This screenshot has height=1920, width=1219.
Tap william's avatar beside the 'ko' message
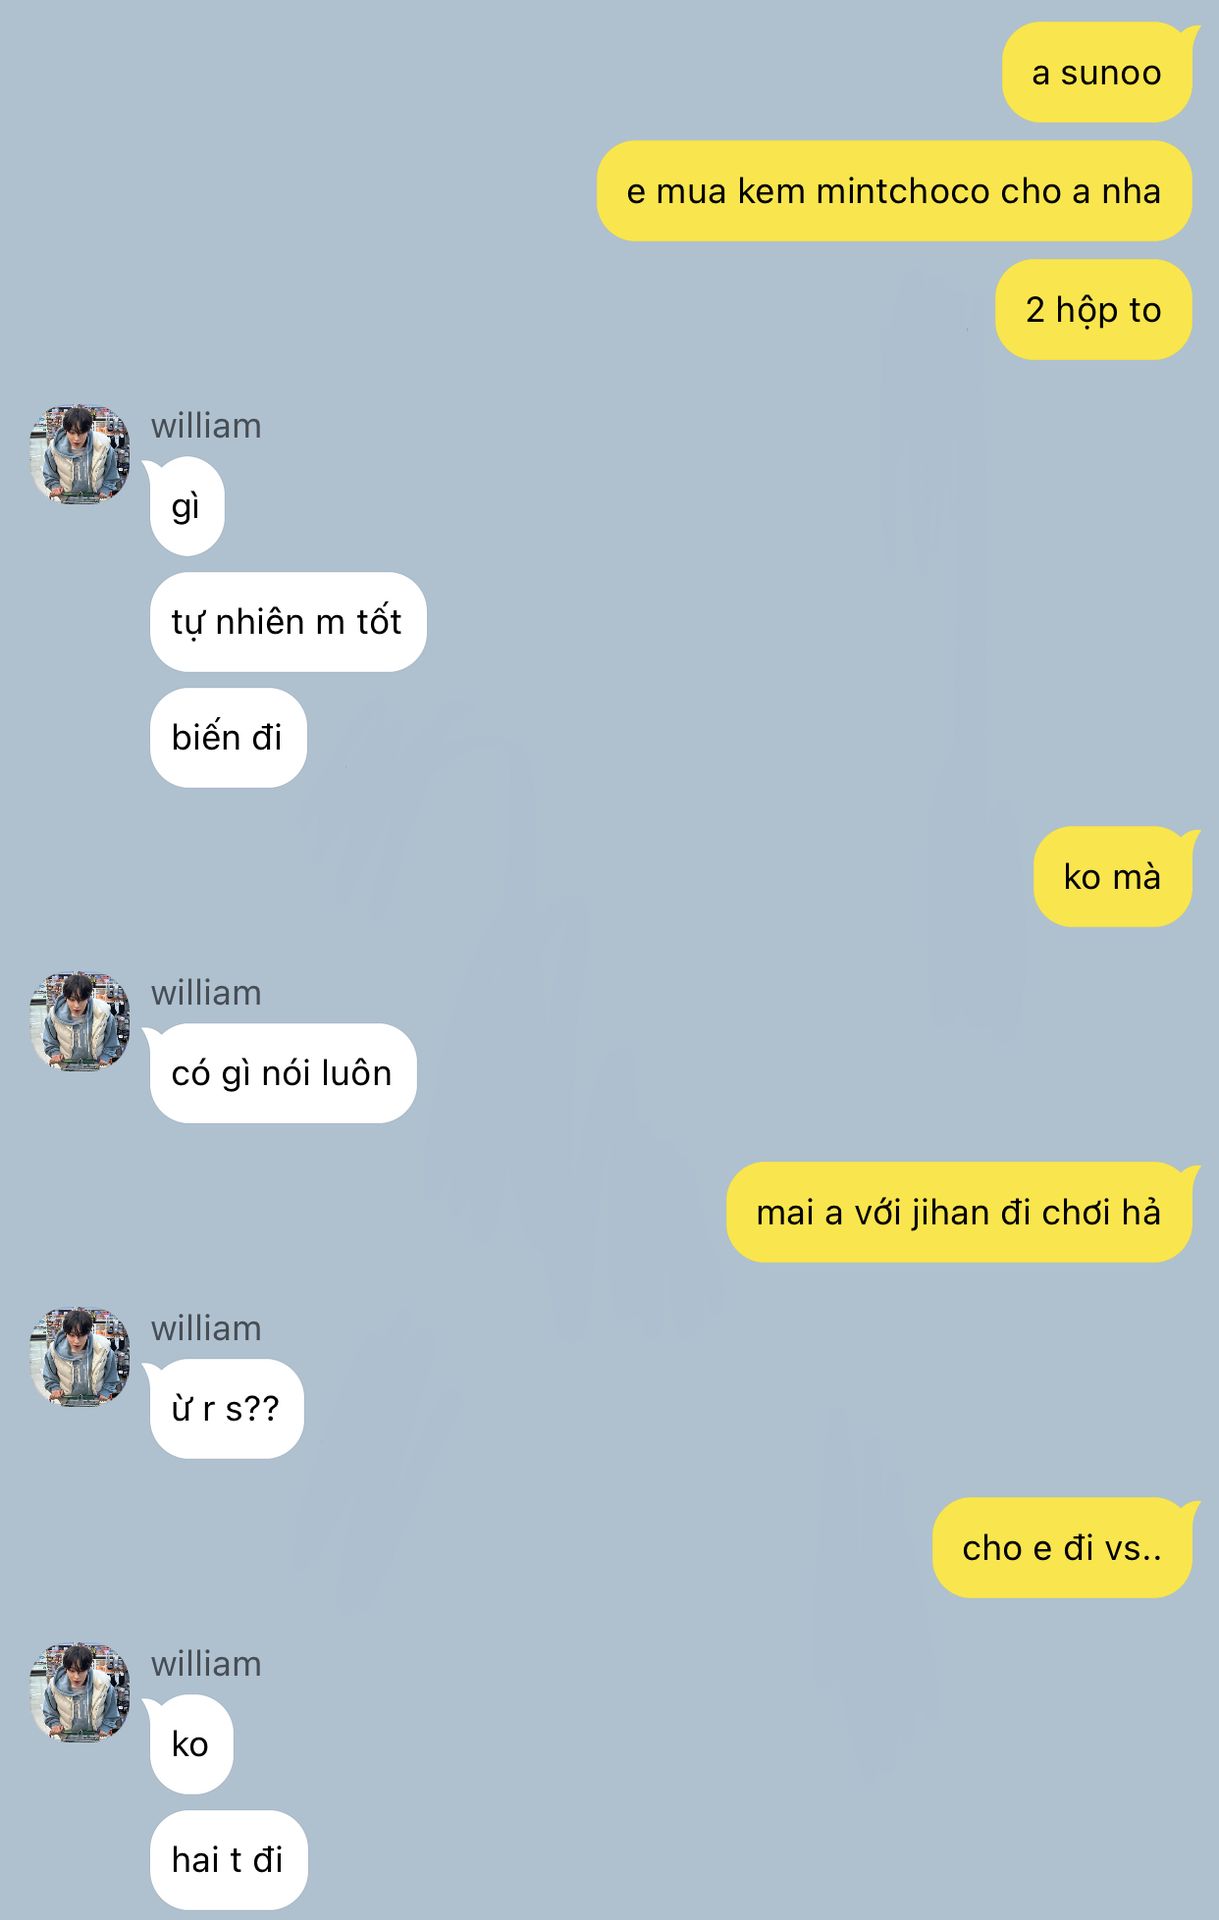80,1692
